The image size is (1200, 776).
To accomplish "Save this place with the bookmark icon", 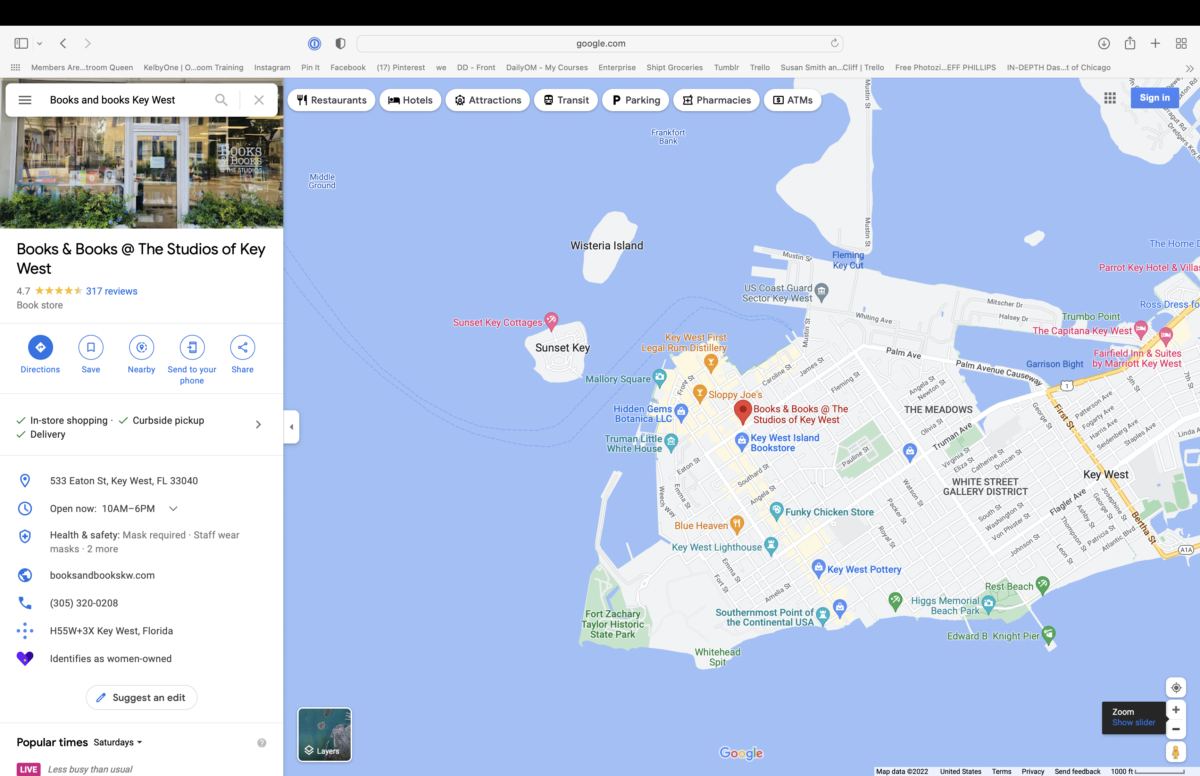I will tap(91, 347).
